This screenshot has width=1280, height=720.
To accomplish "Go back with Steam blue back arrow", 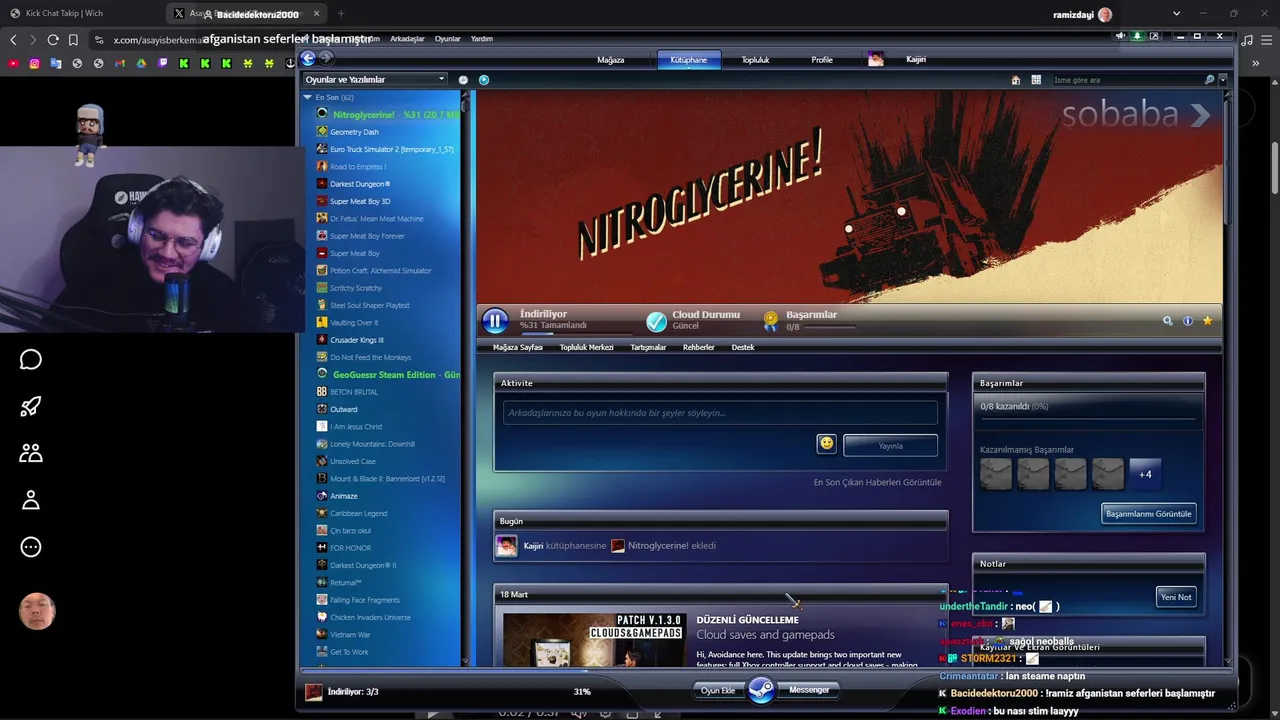I will point(308,59).
